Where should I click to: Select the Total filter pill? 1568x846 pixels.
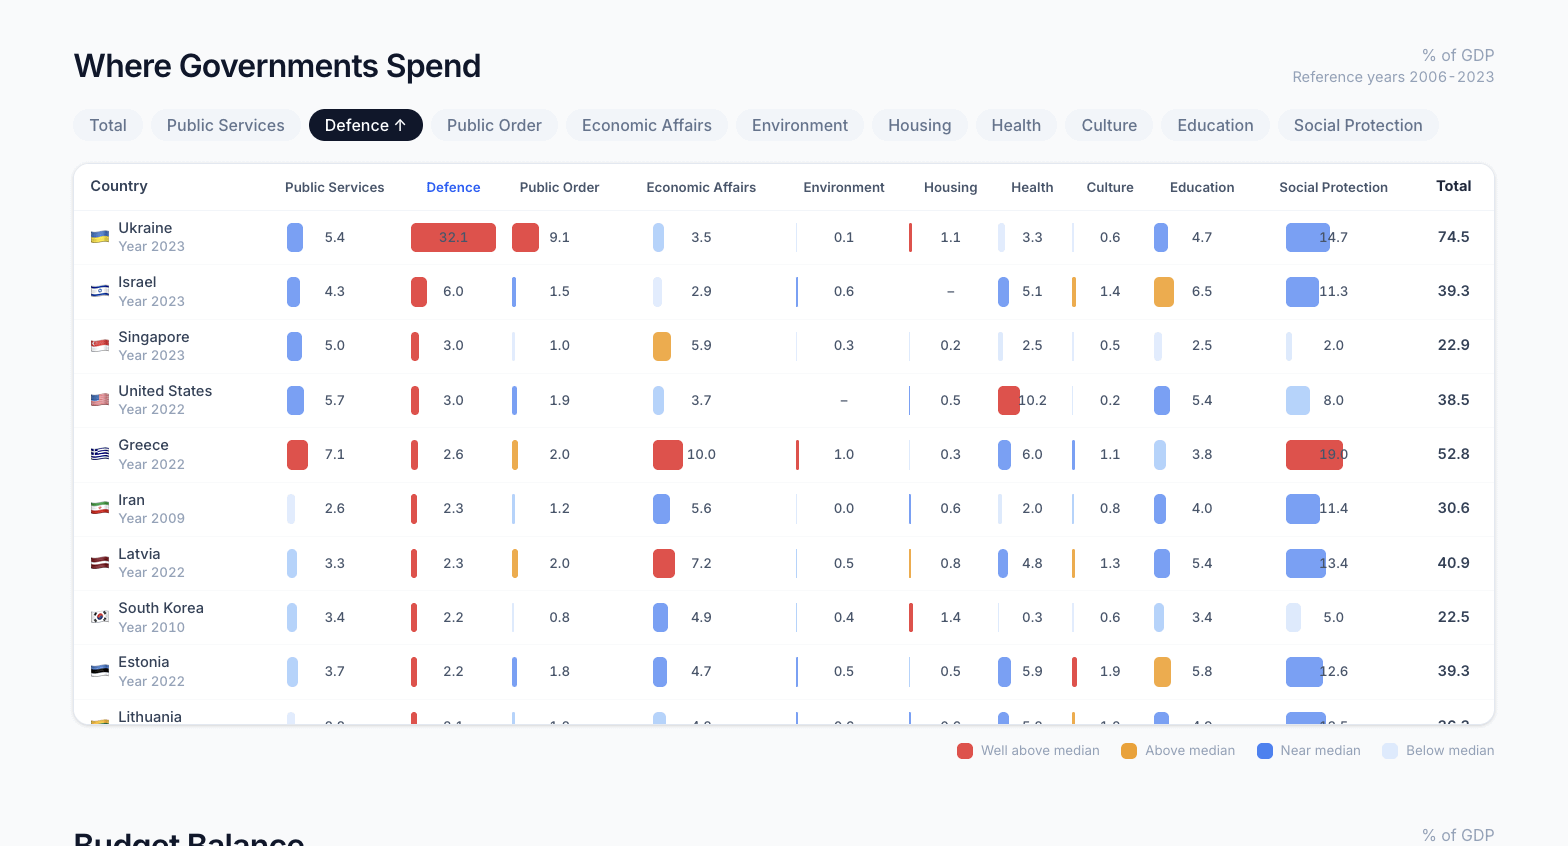point(108,125)
